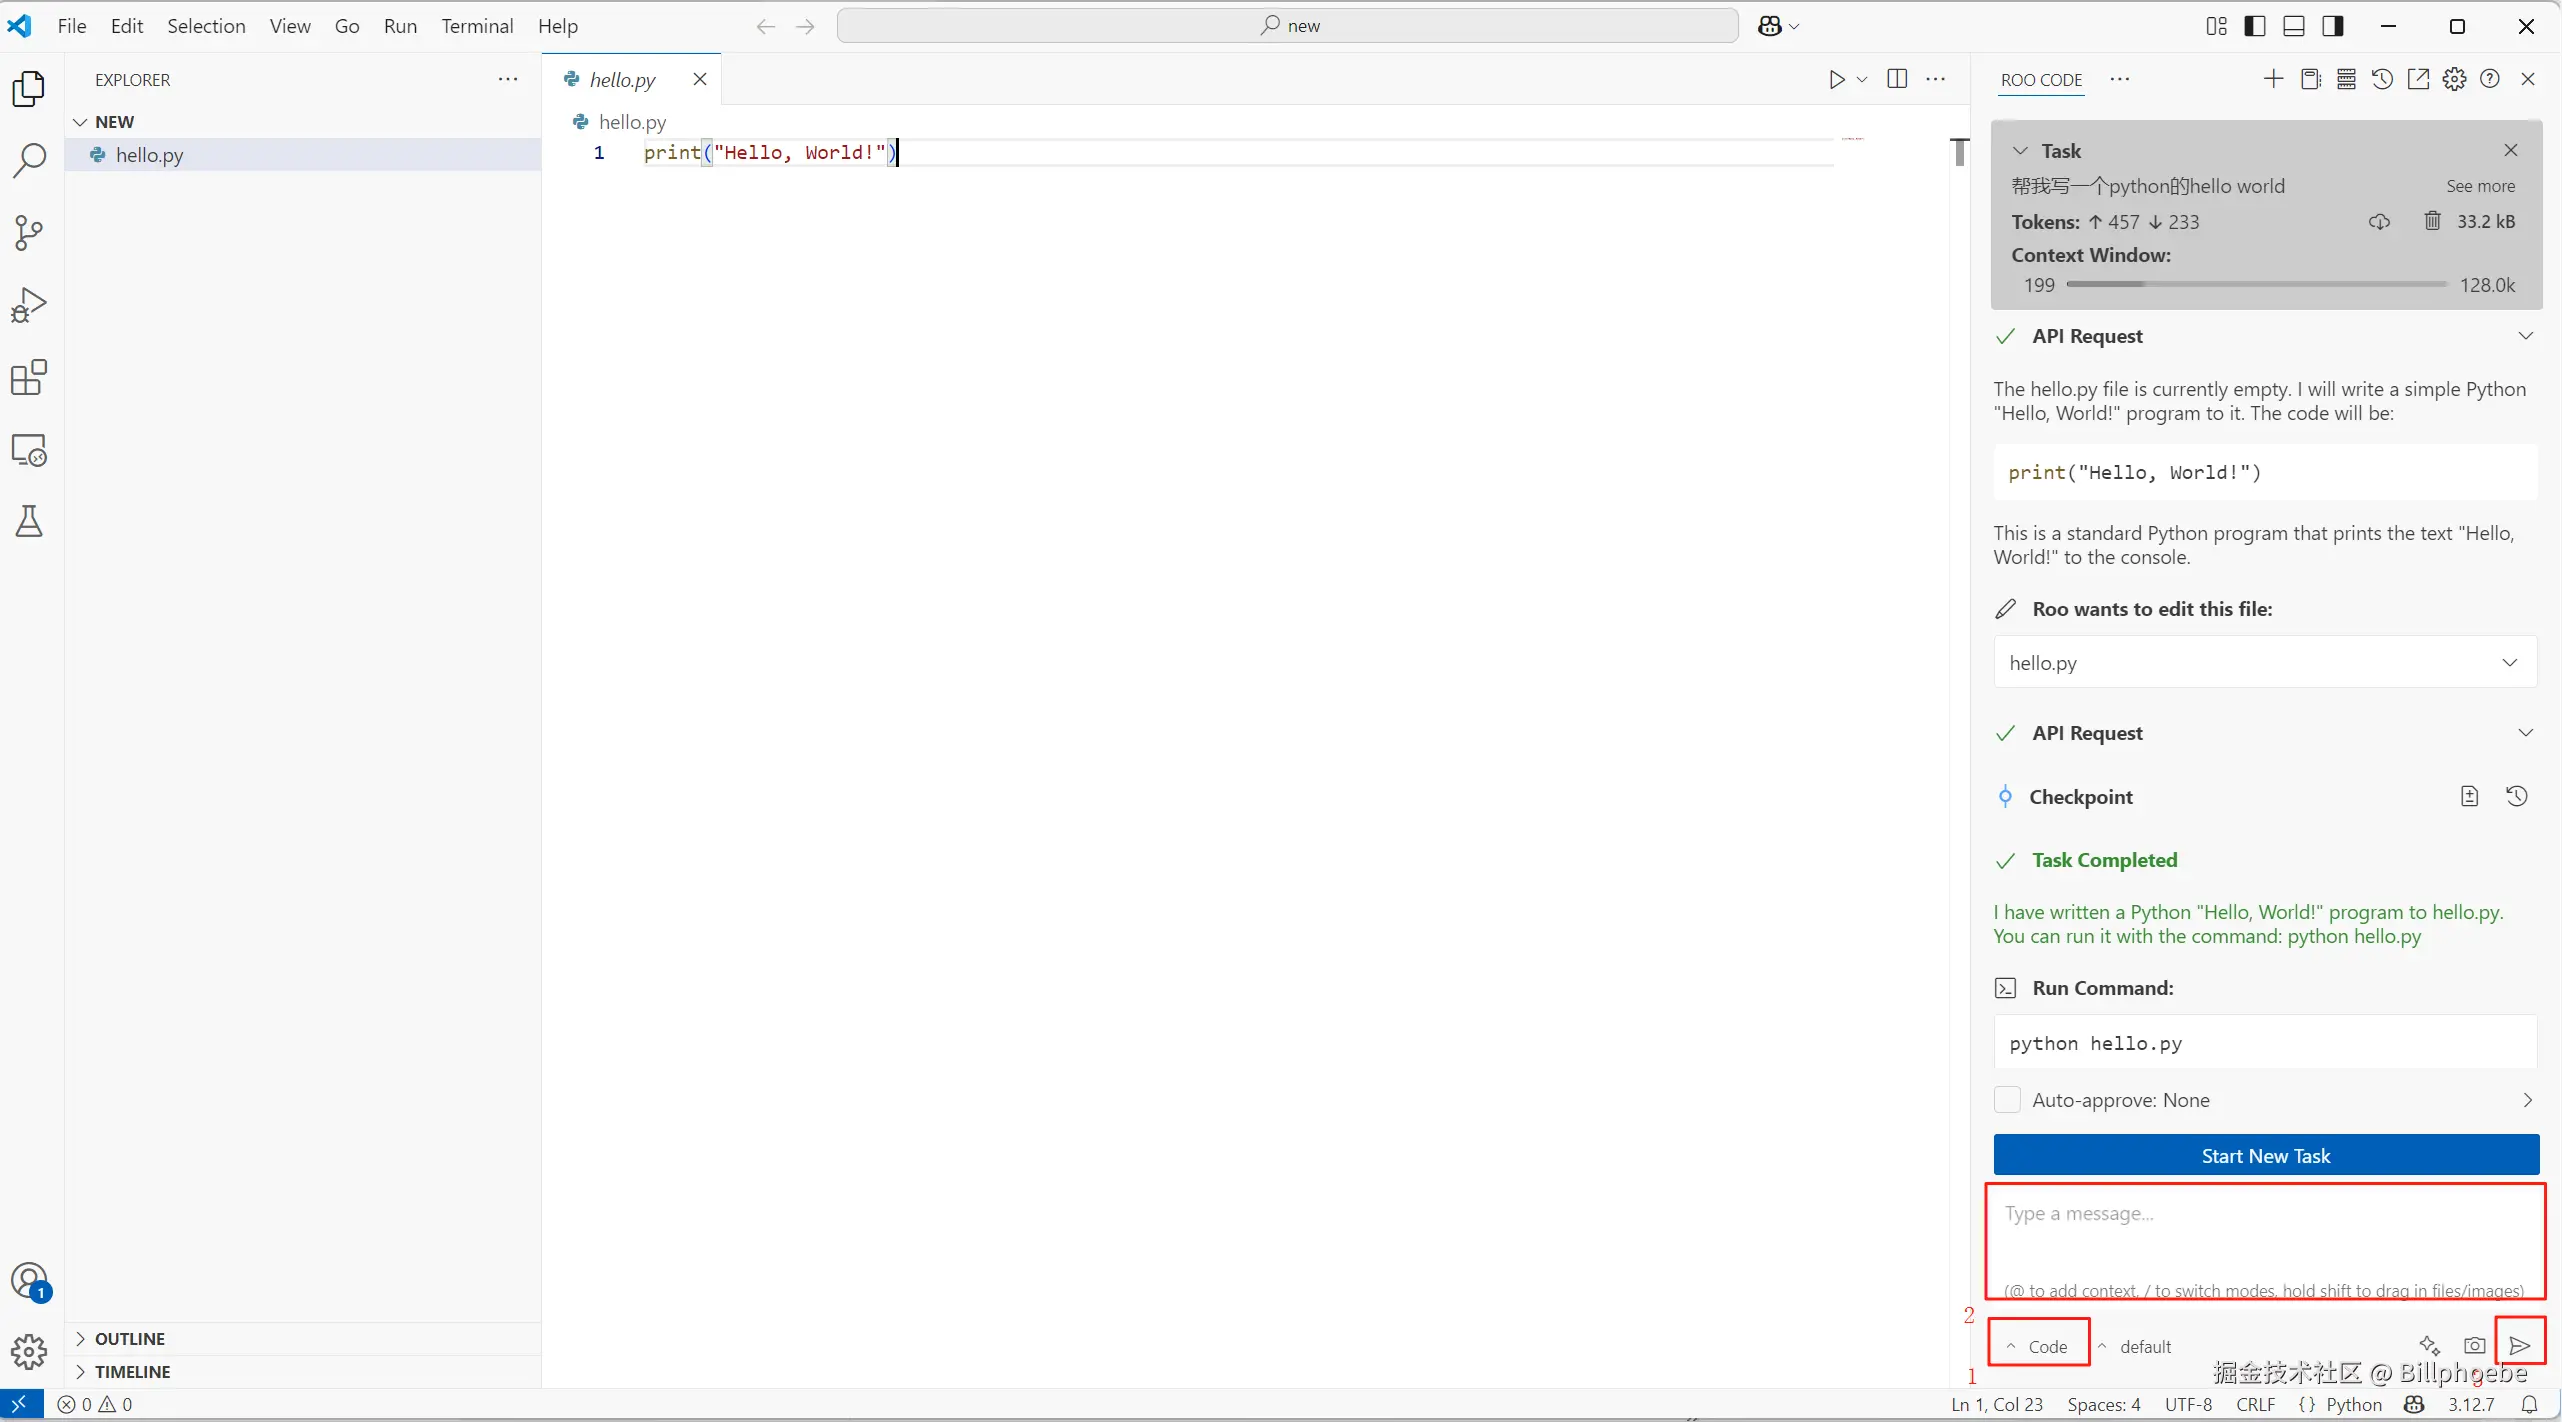Check the Auto-approve checkbox
The height and width of the screenshot is (1422, 2562).
tap(2006, 1100)
